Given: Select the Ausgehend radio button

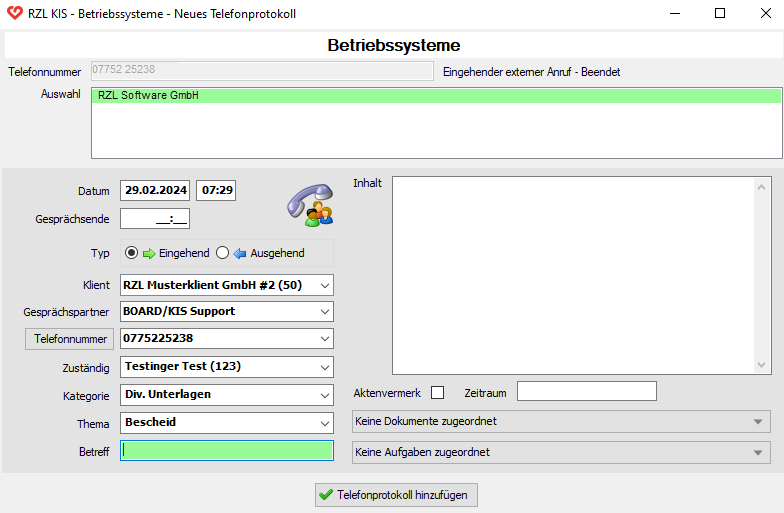Looking at the screenshot, I should pyautogui.click(x=223, y=253).
